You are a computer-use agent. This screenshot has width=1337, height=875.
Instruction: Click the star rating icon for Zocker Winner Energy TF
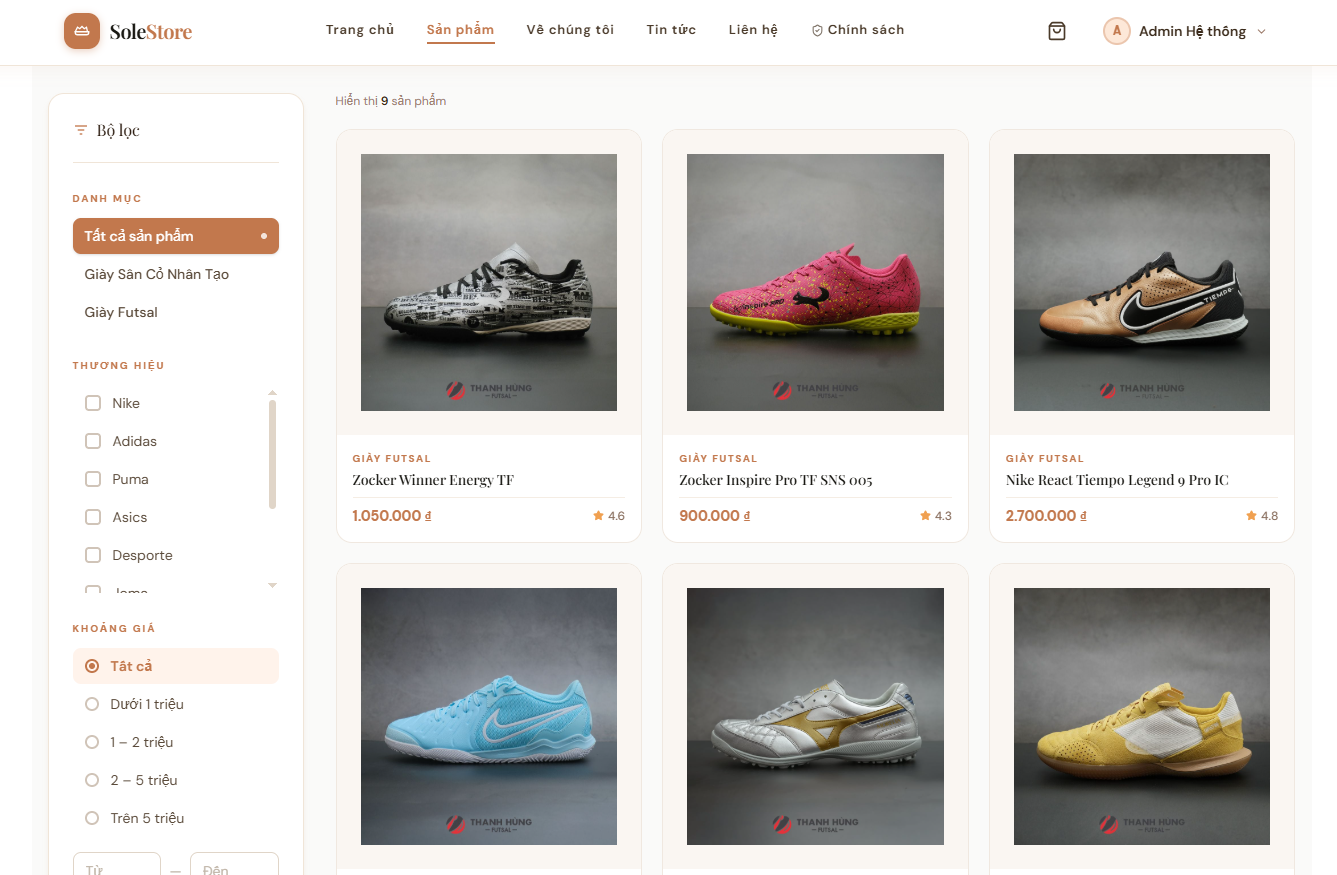pyautogui.click(x=598, y=516)
